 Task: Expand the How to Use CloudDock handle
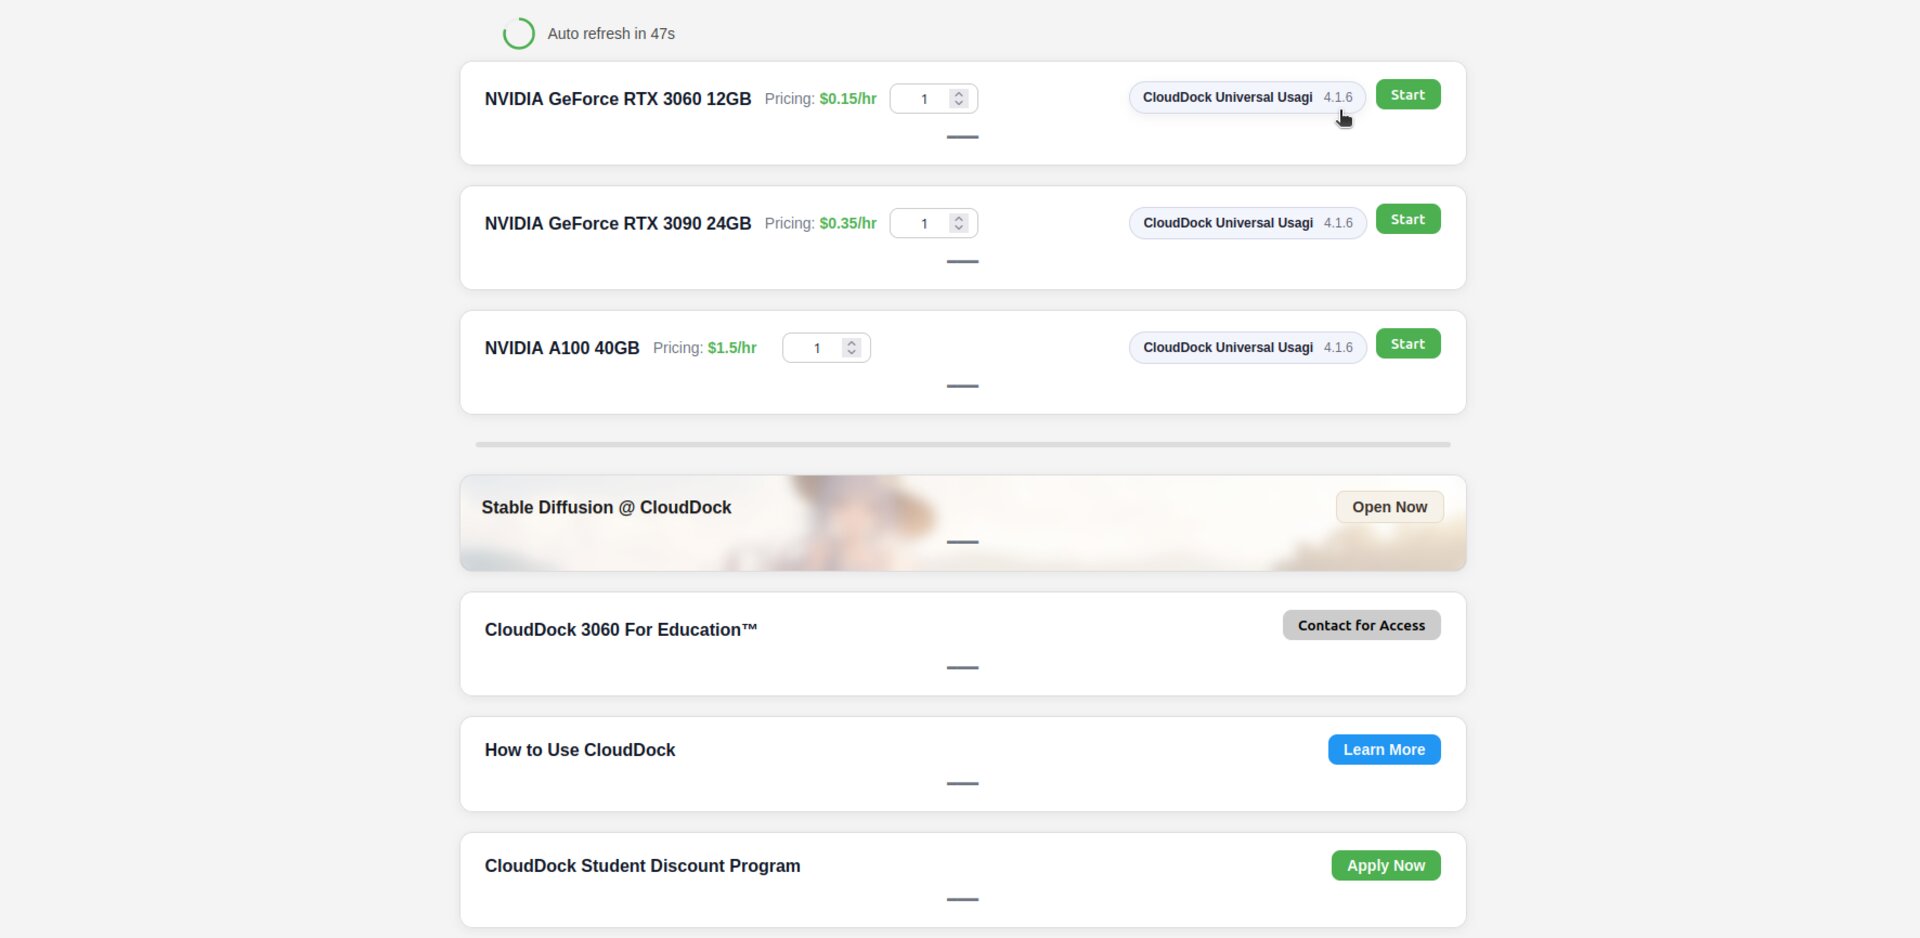(962, 784)
